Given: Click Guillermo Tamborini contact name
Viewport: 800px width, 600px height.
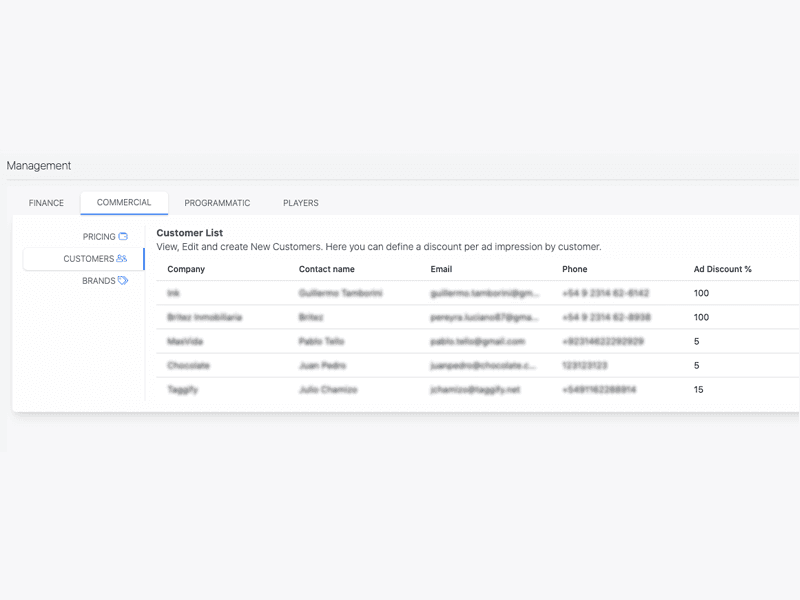Looking at the screenshot, I should click(340, 293).
